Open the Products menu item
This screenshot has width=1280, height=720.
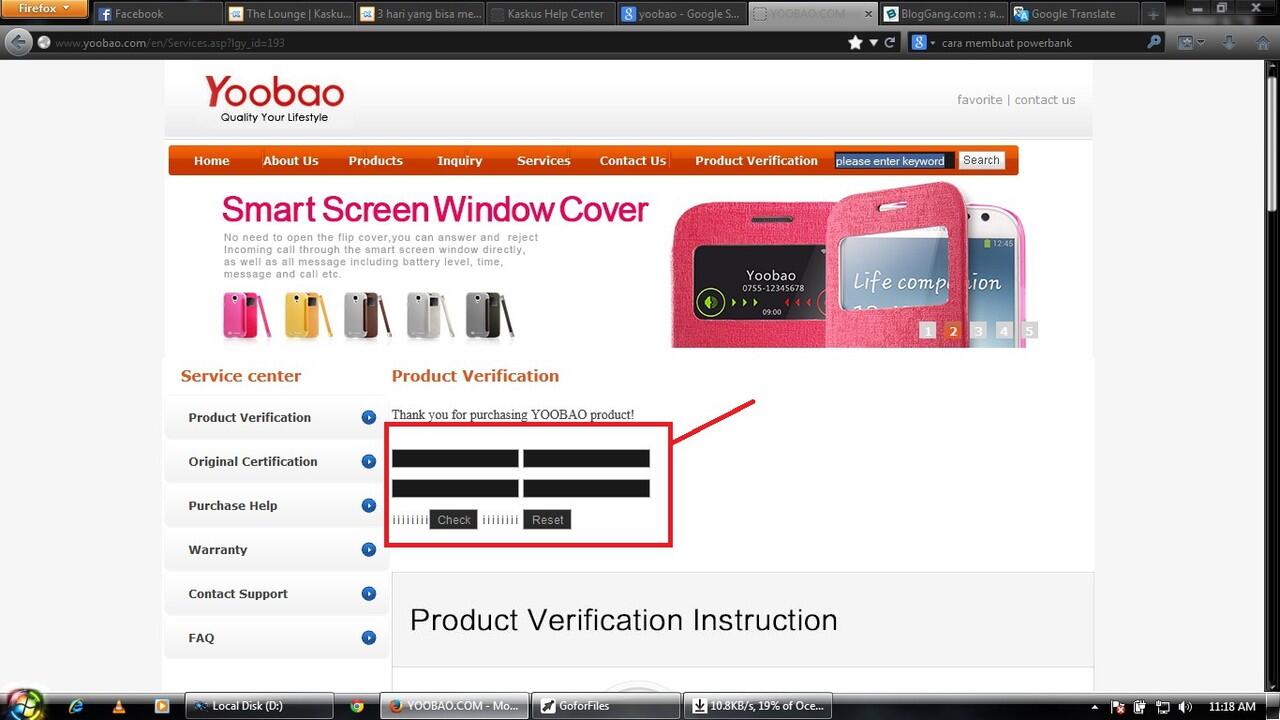(x=375, y=161)
